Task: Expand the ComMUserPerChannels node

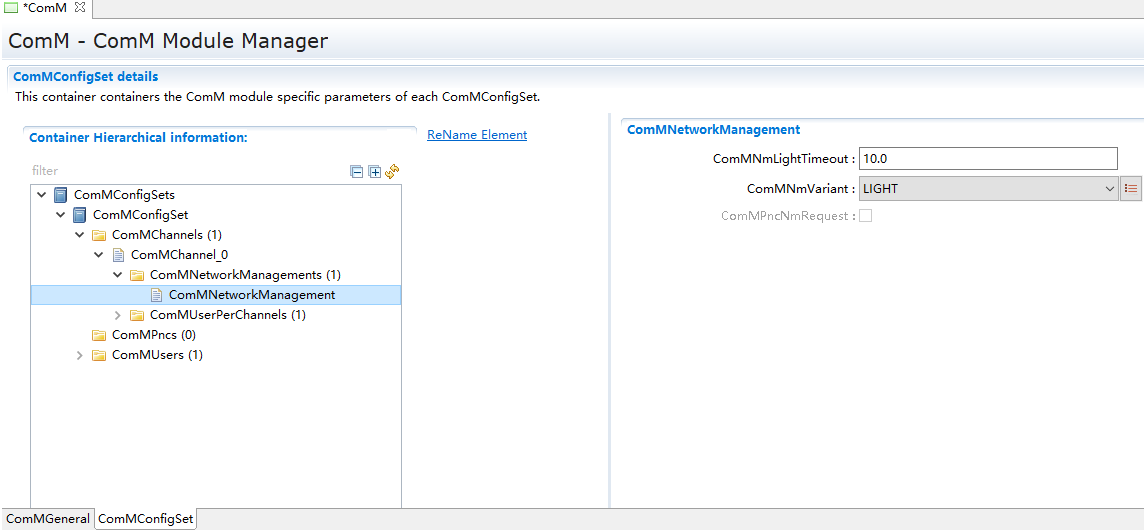Action: (118, 315)
